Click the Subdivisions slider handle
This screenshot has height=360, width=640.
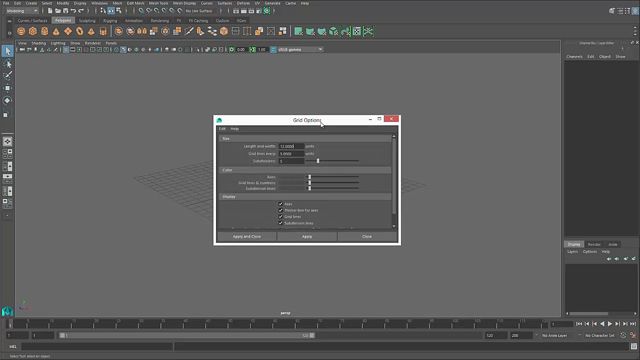(318, 161)
